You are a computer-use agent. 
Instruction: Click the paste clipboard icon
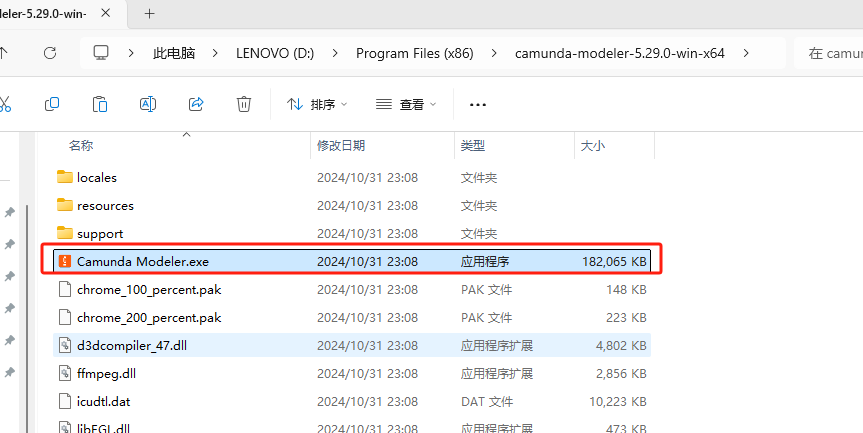pyautogui.click(x=100, y=103)
